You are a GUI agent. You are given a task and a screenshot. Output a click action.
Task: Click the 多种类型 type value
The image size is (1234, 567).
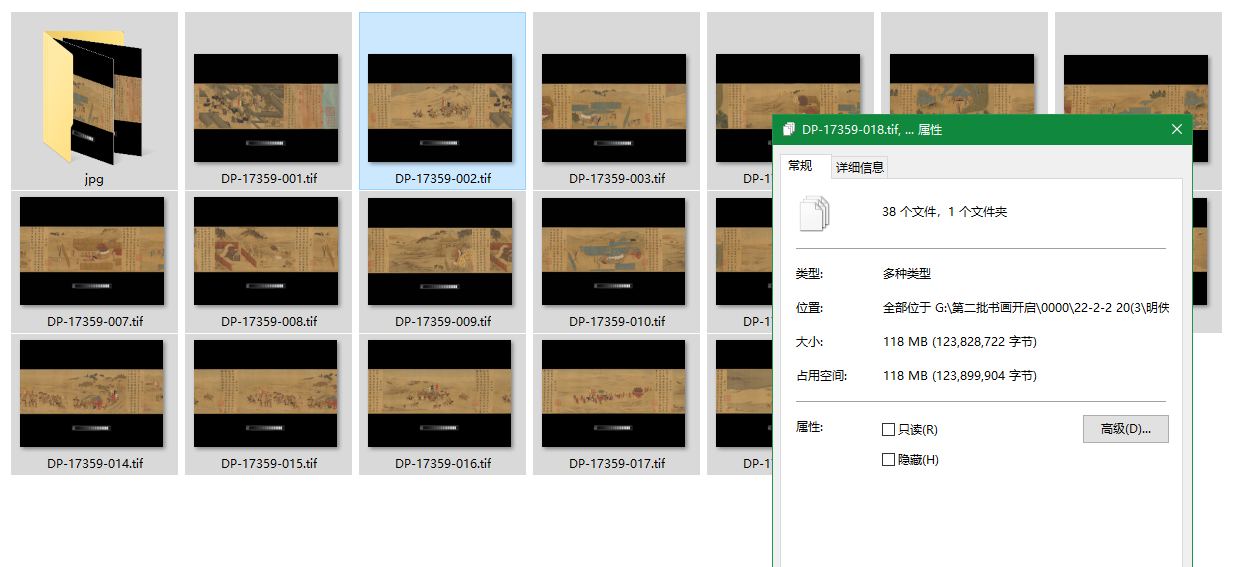click(x=906, y=274)
